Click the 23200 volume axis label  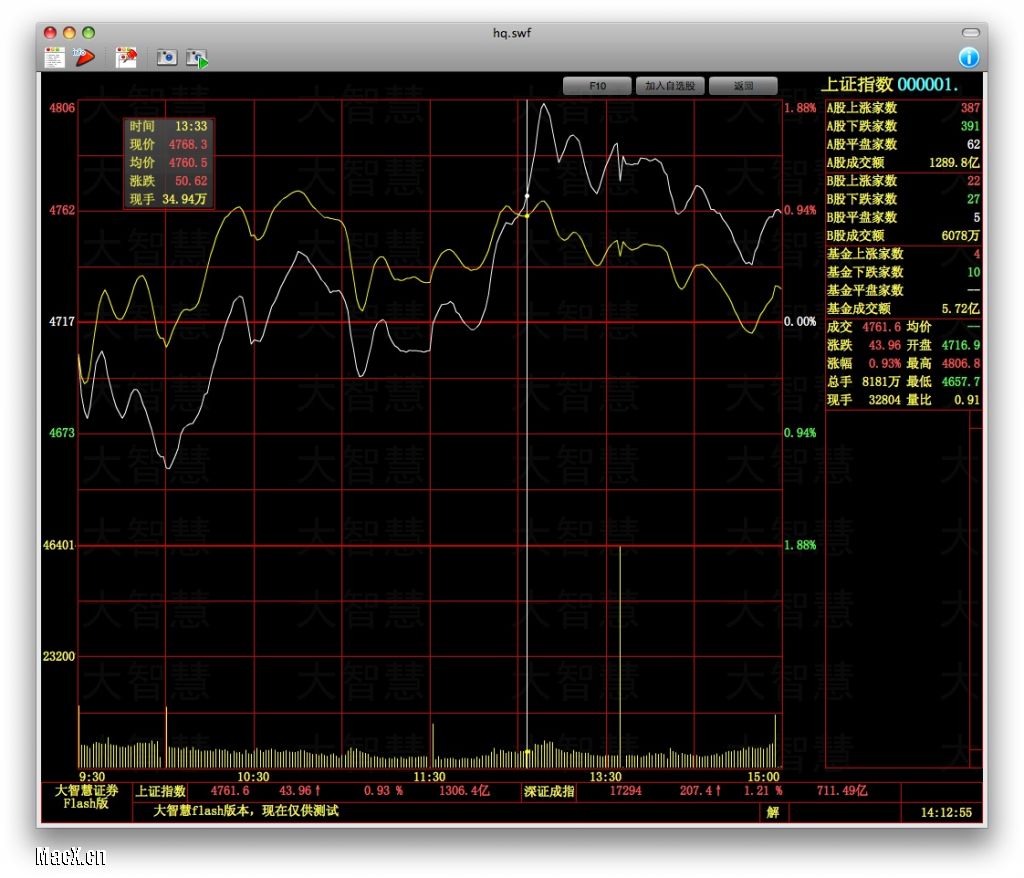coord(59,657)
